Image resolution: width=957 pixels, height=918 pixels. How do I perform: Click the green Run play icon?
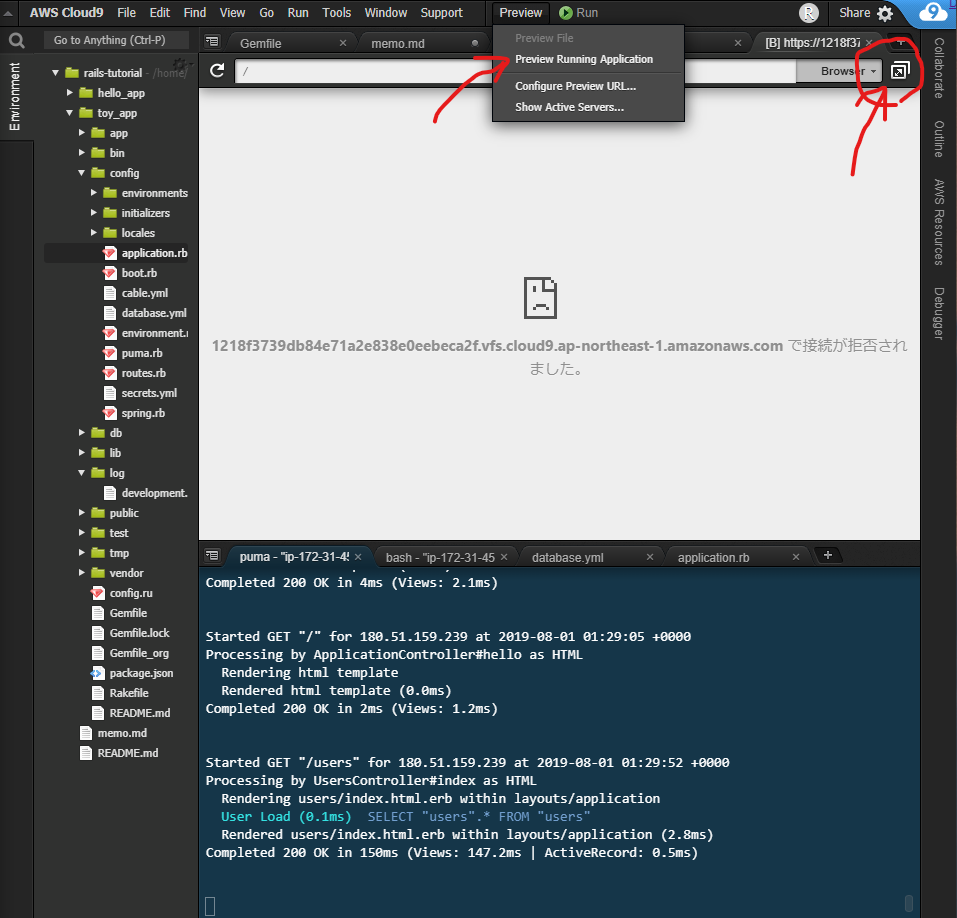(565, 13)
